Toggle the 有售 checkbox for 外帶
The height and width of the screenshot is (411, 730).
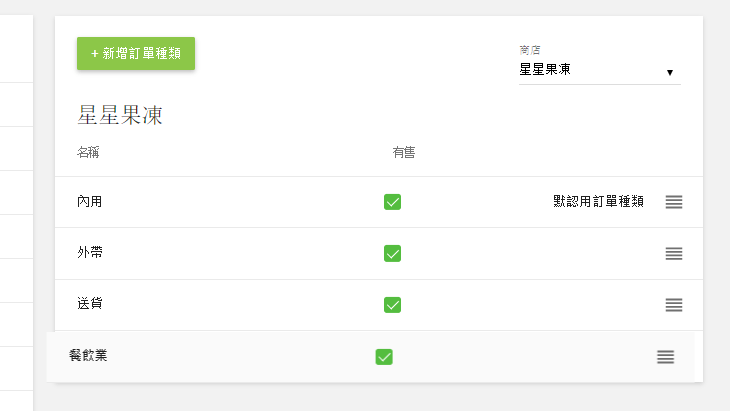tap(393, 253)
